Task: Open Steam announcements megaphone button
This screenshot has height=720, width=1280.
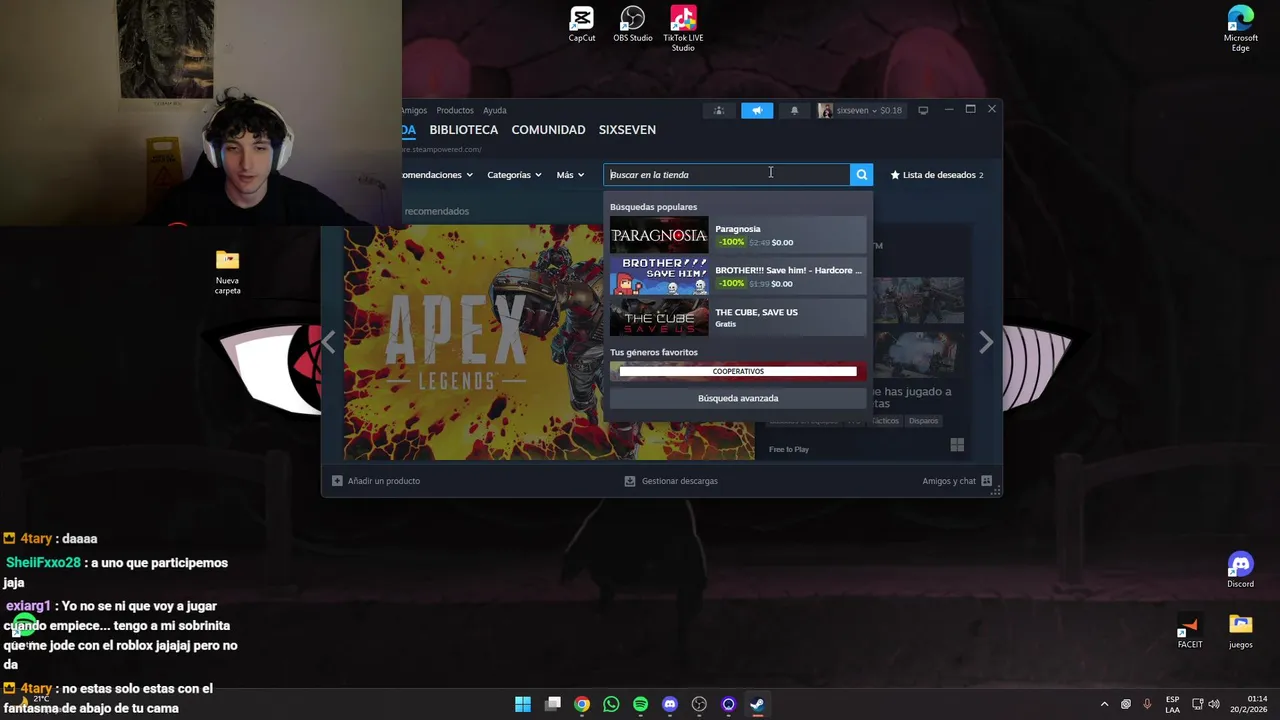Action: click(x=757, y=110)
